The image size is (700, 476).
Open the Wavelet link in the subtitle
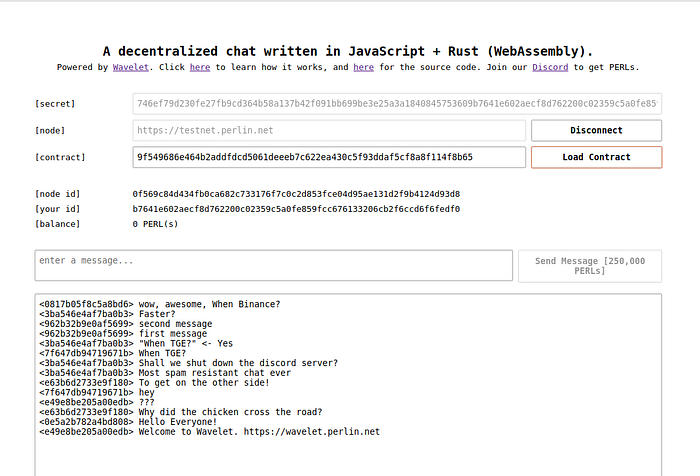(129, 67)
